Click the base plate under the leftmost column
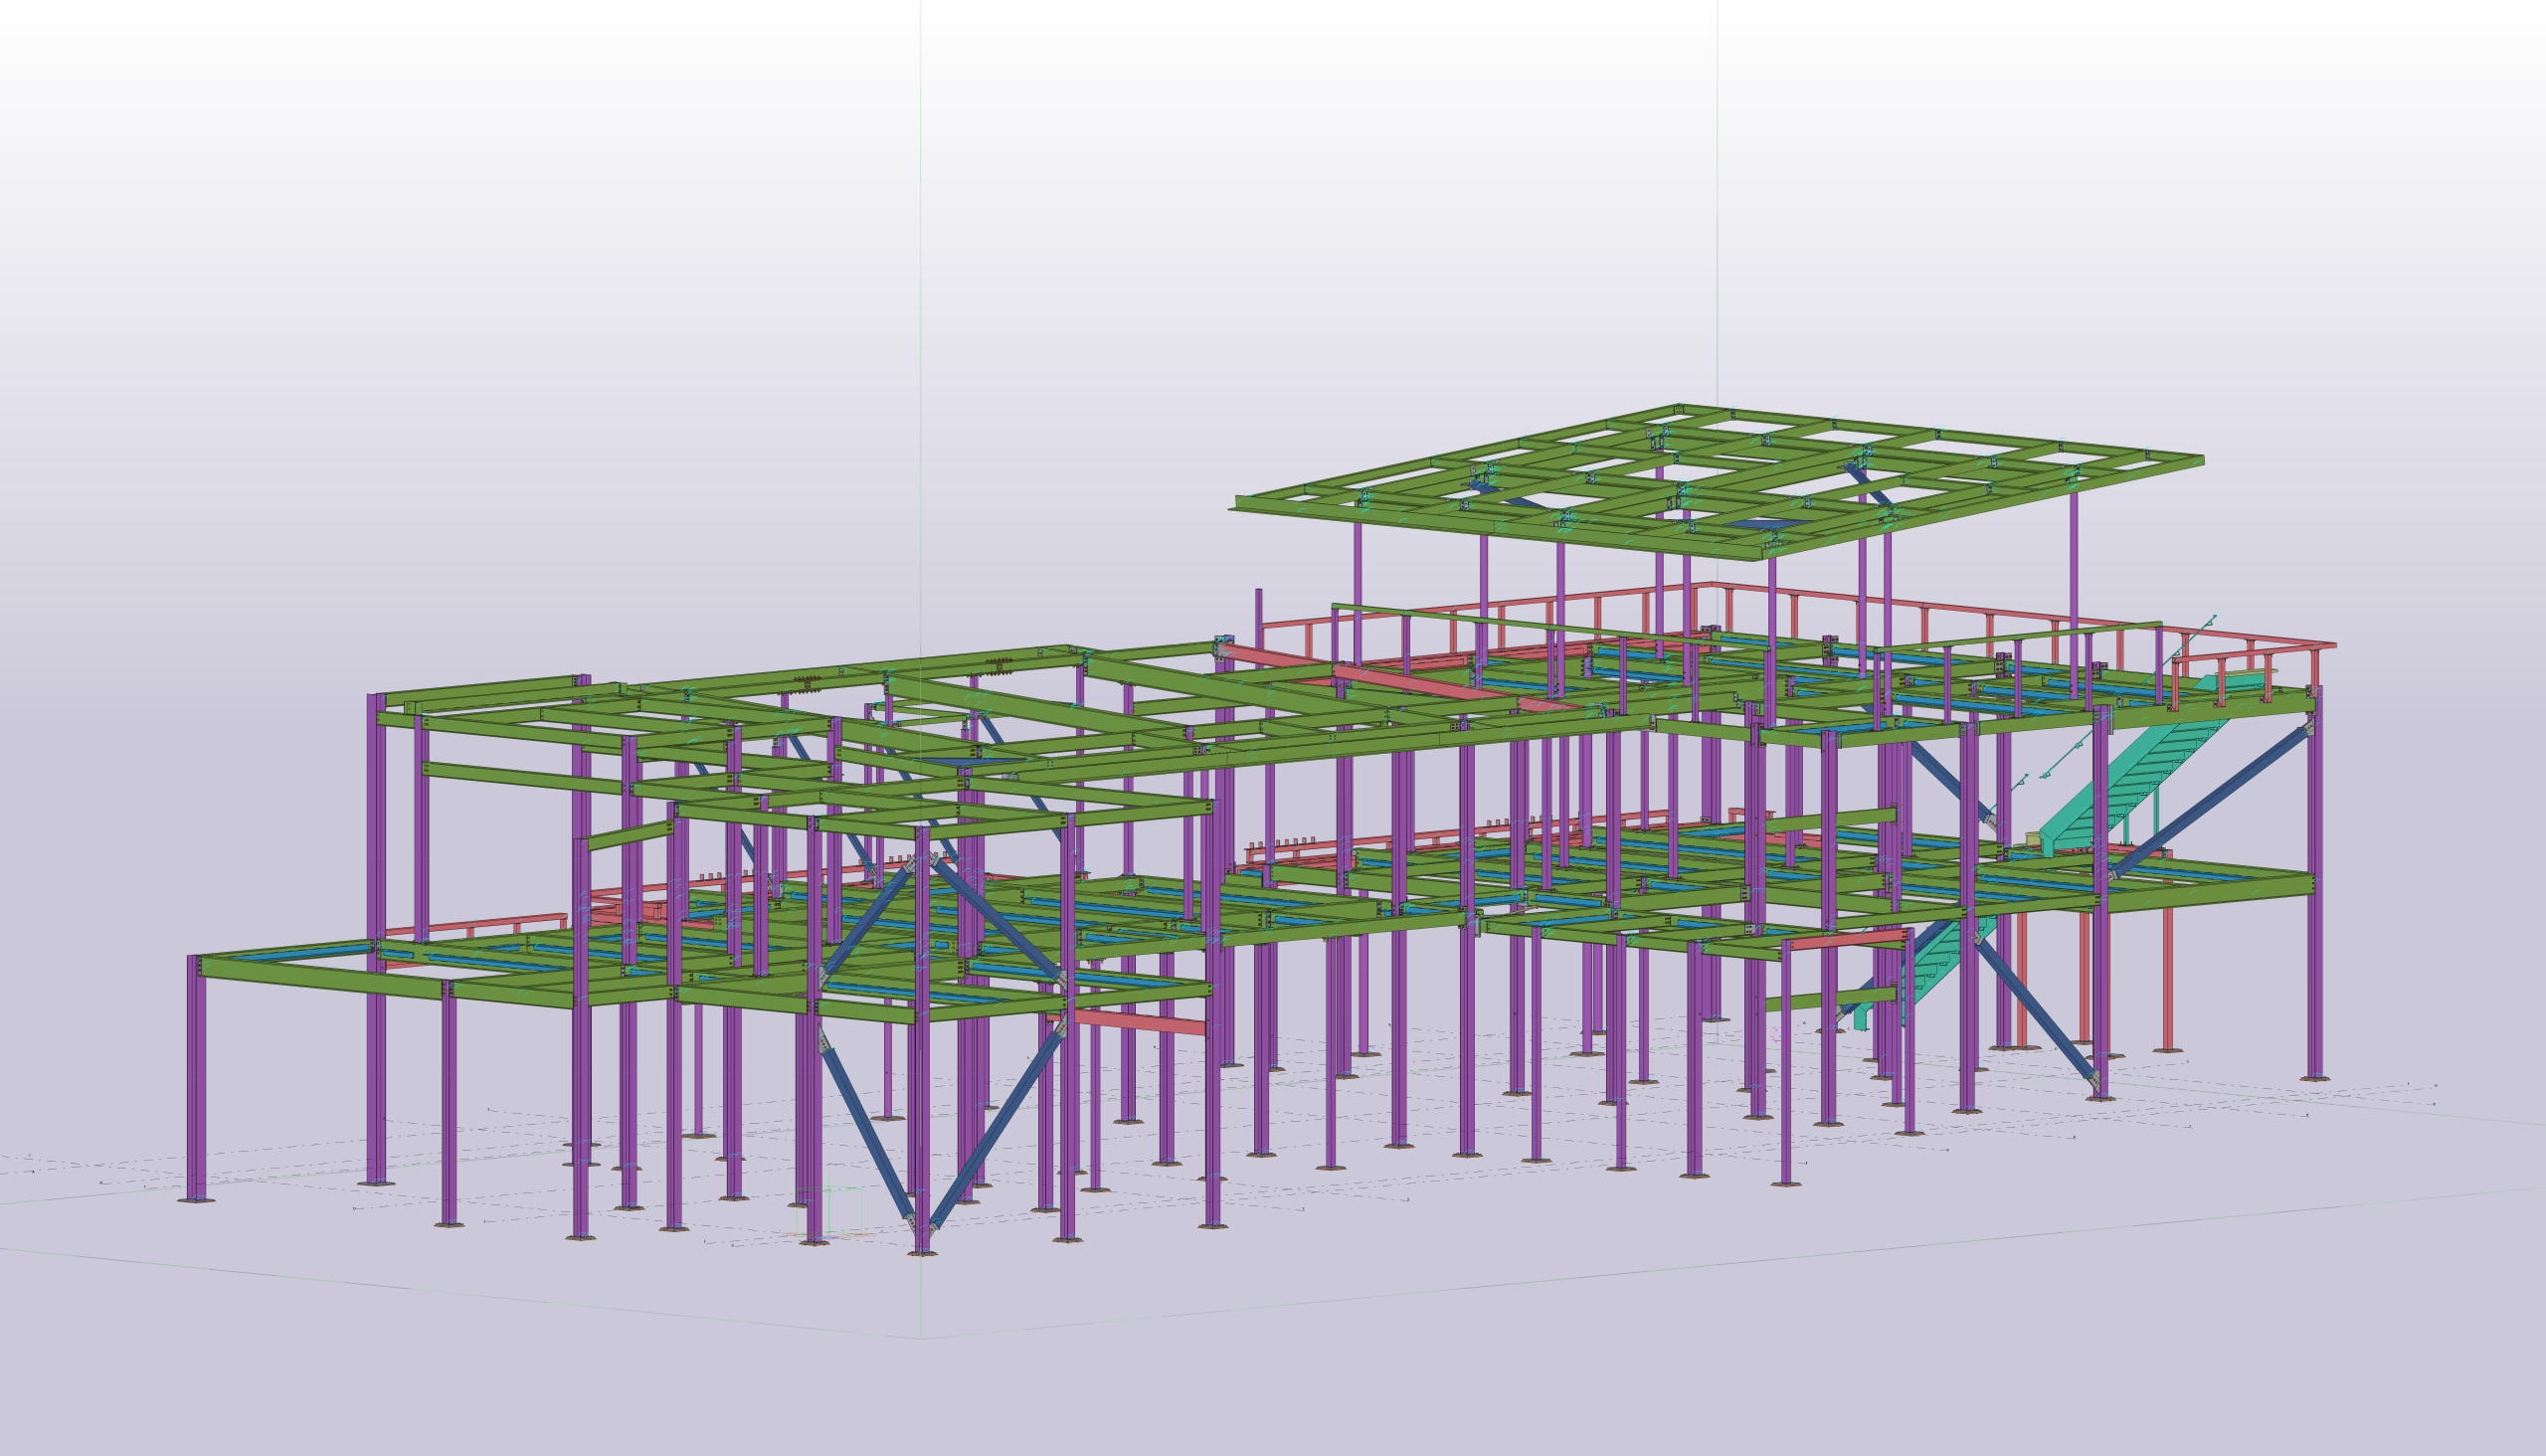Screen dimensions: 2546x1456 coord(196,1200)
